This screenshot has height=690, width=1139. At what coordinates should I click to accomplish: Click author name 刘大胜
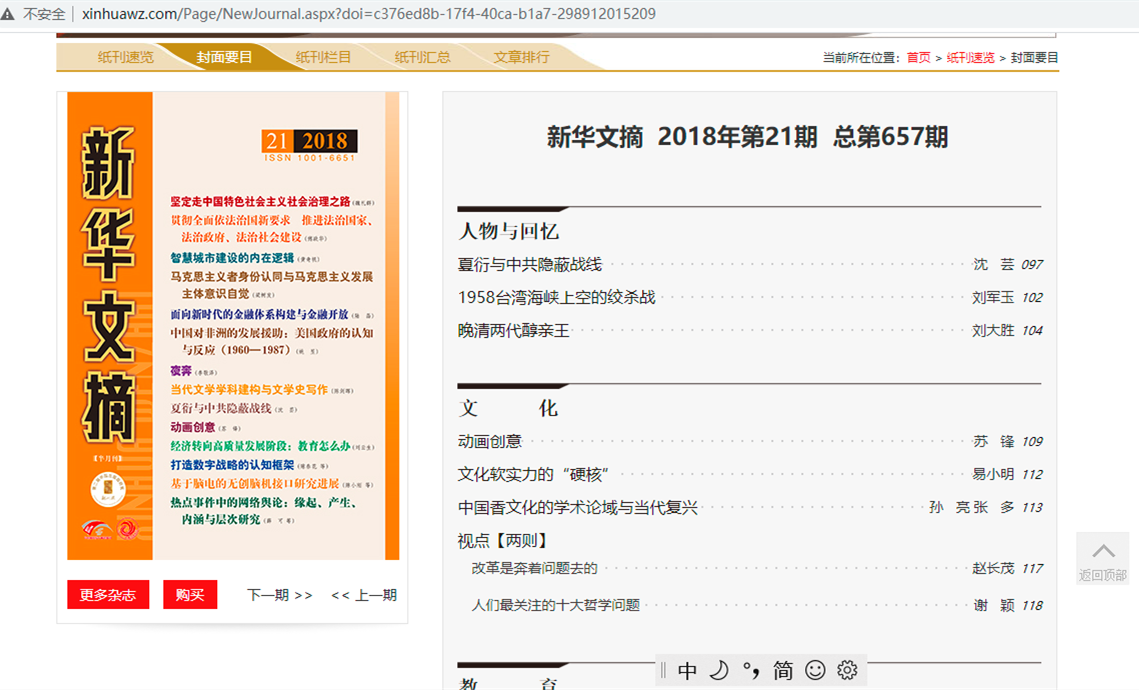pos(993,330)
